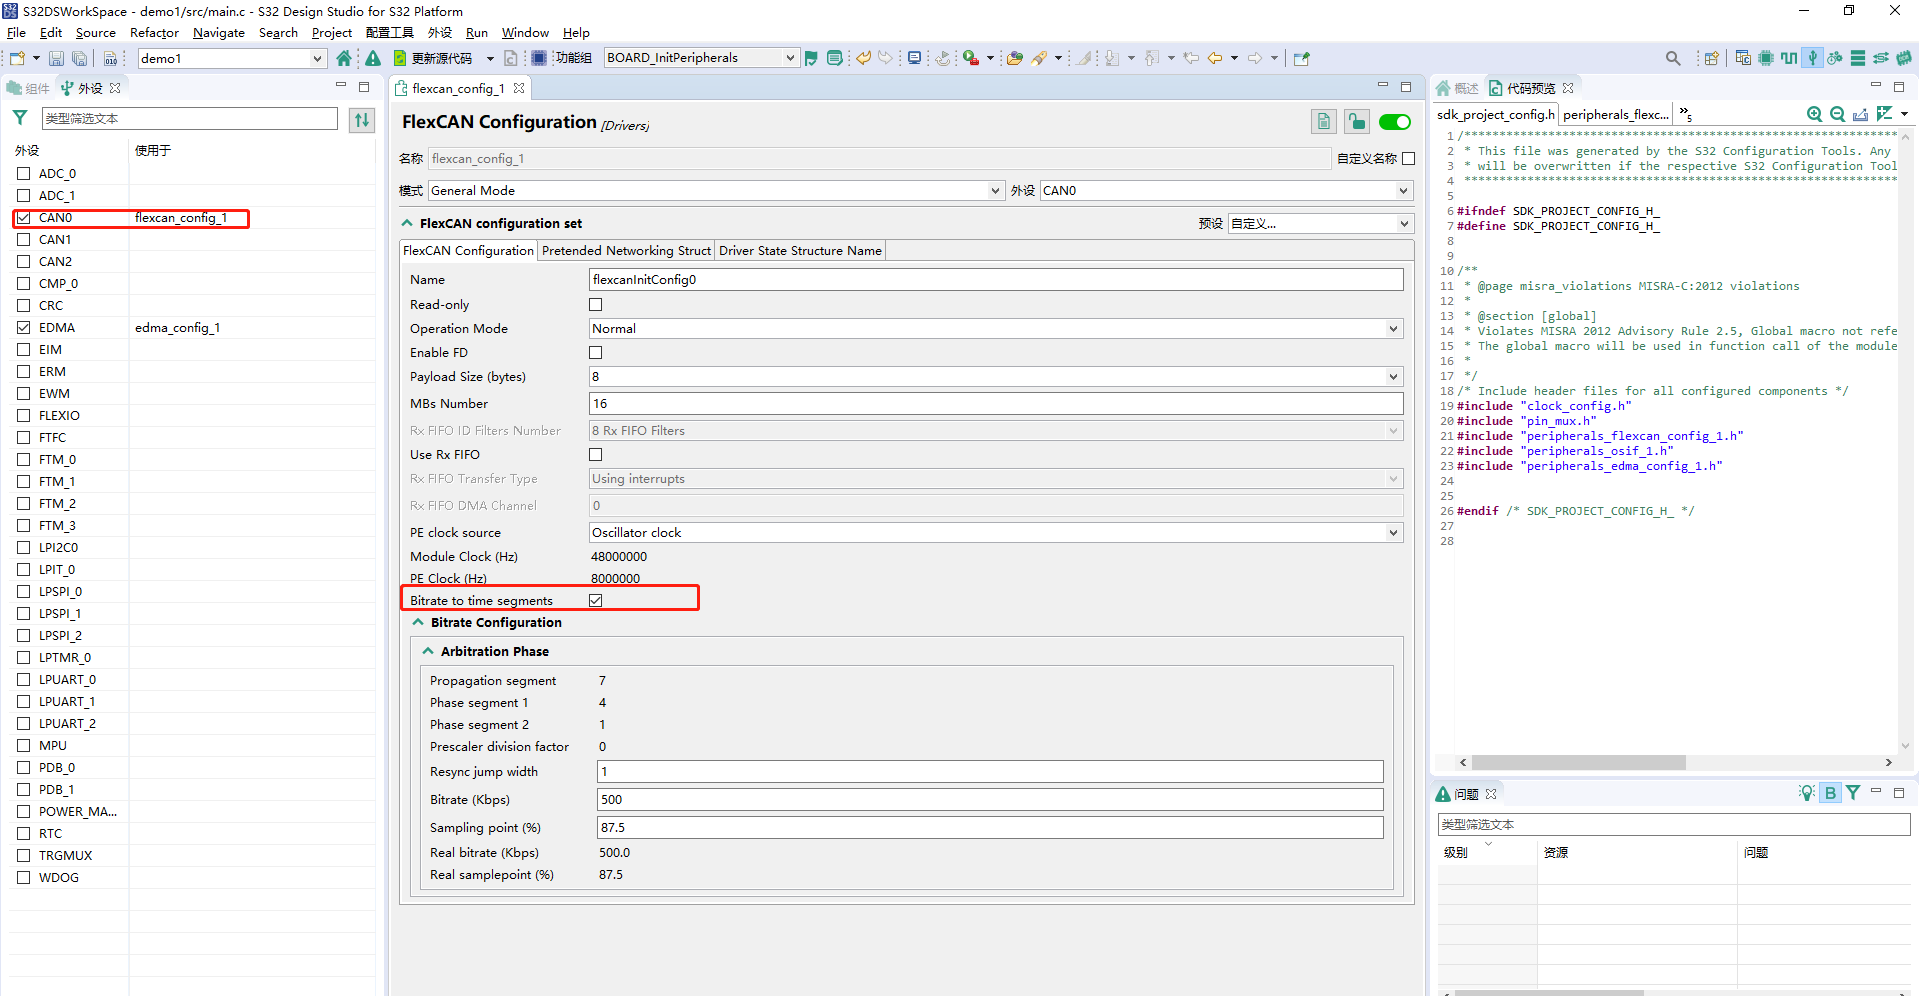1919x996 pixels.
Task: Click zoom in on code preview
Action: pos(1814,114)
